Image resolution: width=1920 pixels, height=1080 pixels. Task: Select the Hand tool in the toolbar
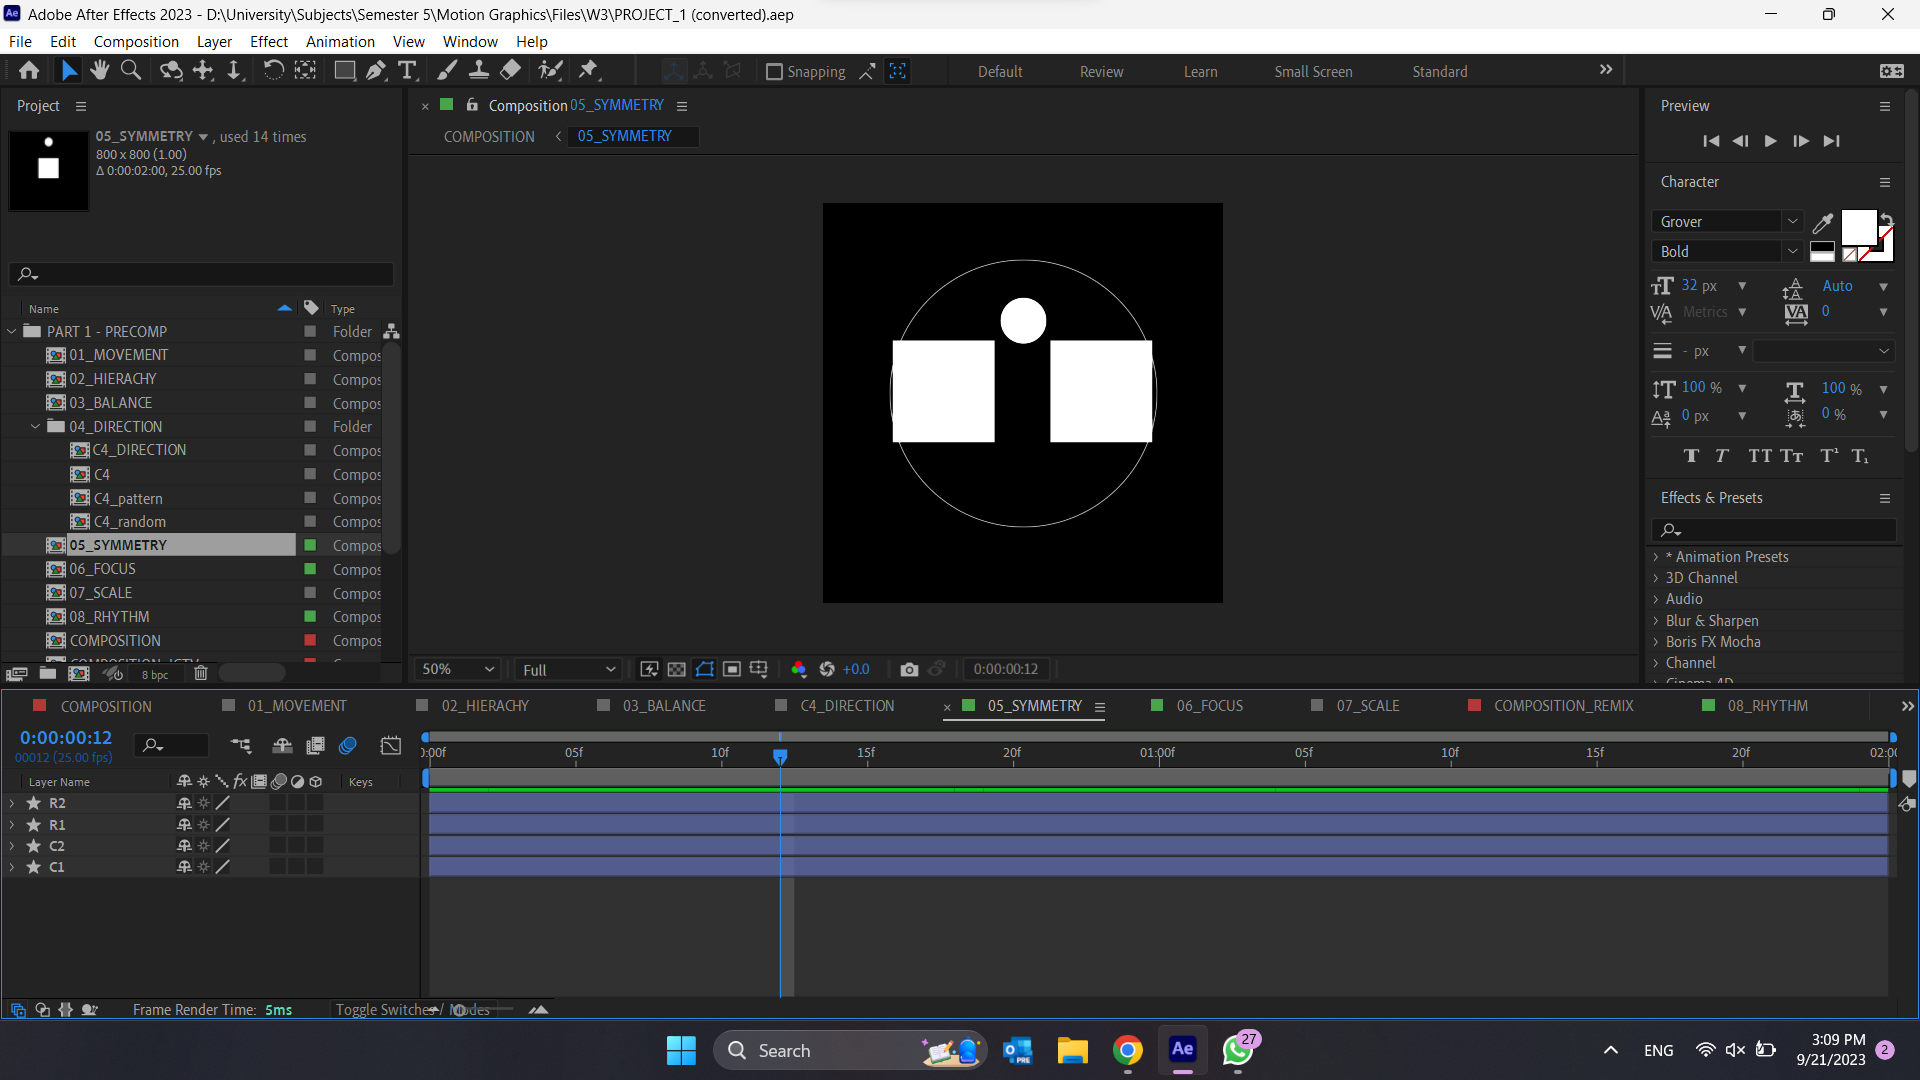pos(99,70)
